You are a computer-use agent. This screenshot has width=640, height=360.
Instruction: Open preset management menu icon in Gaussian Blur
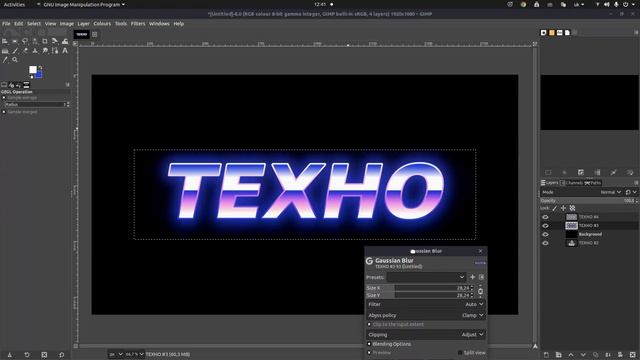click(481, 277)
